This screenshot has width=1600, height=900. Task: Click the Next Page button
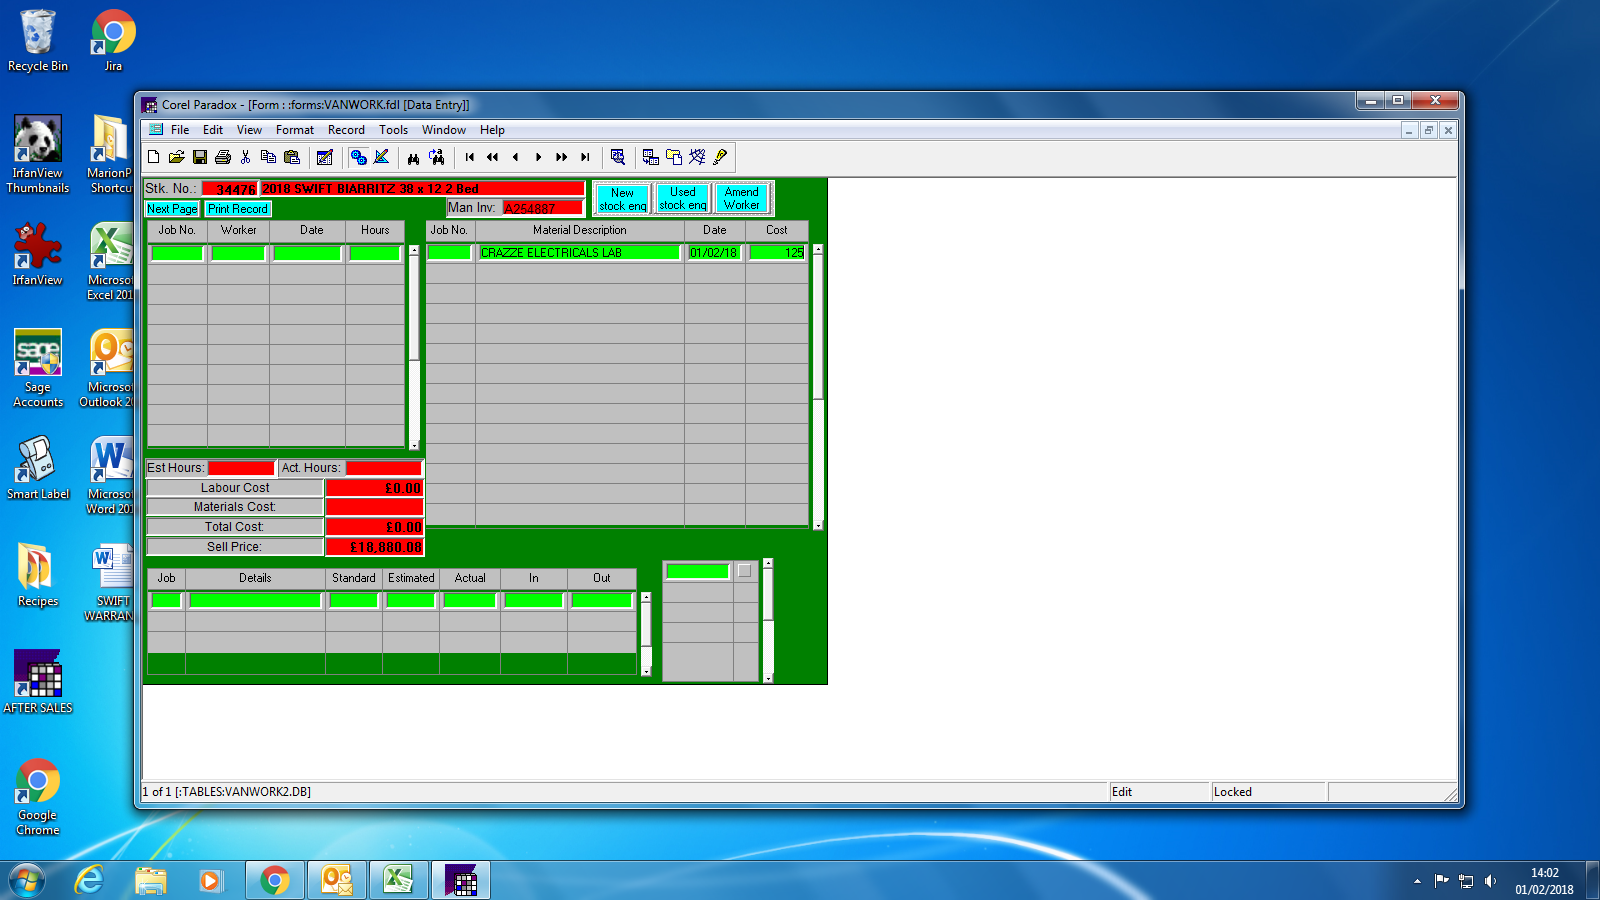pos(172,209)
